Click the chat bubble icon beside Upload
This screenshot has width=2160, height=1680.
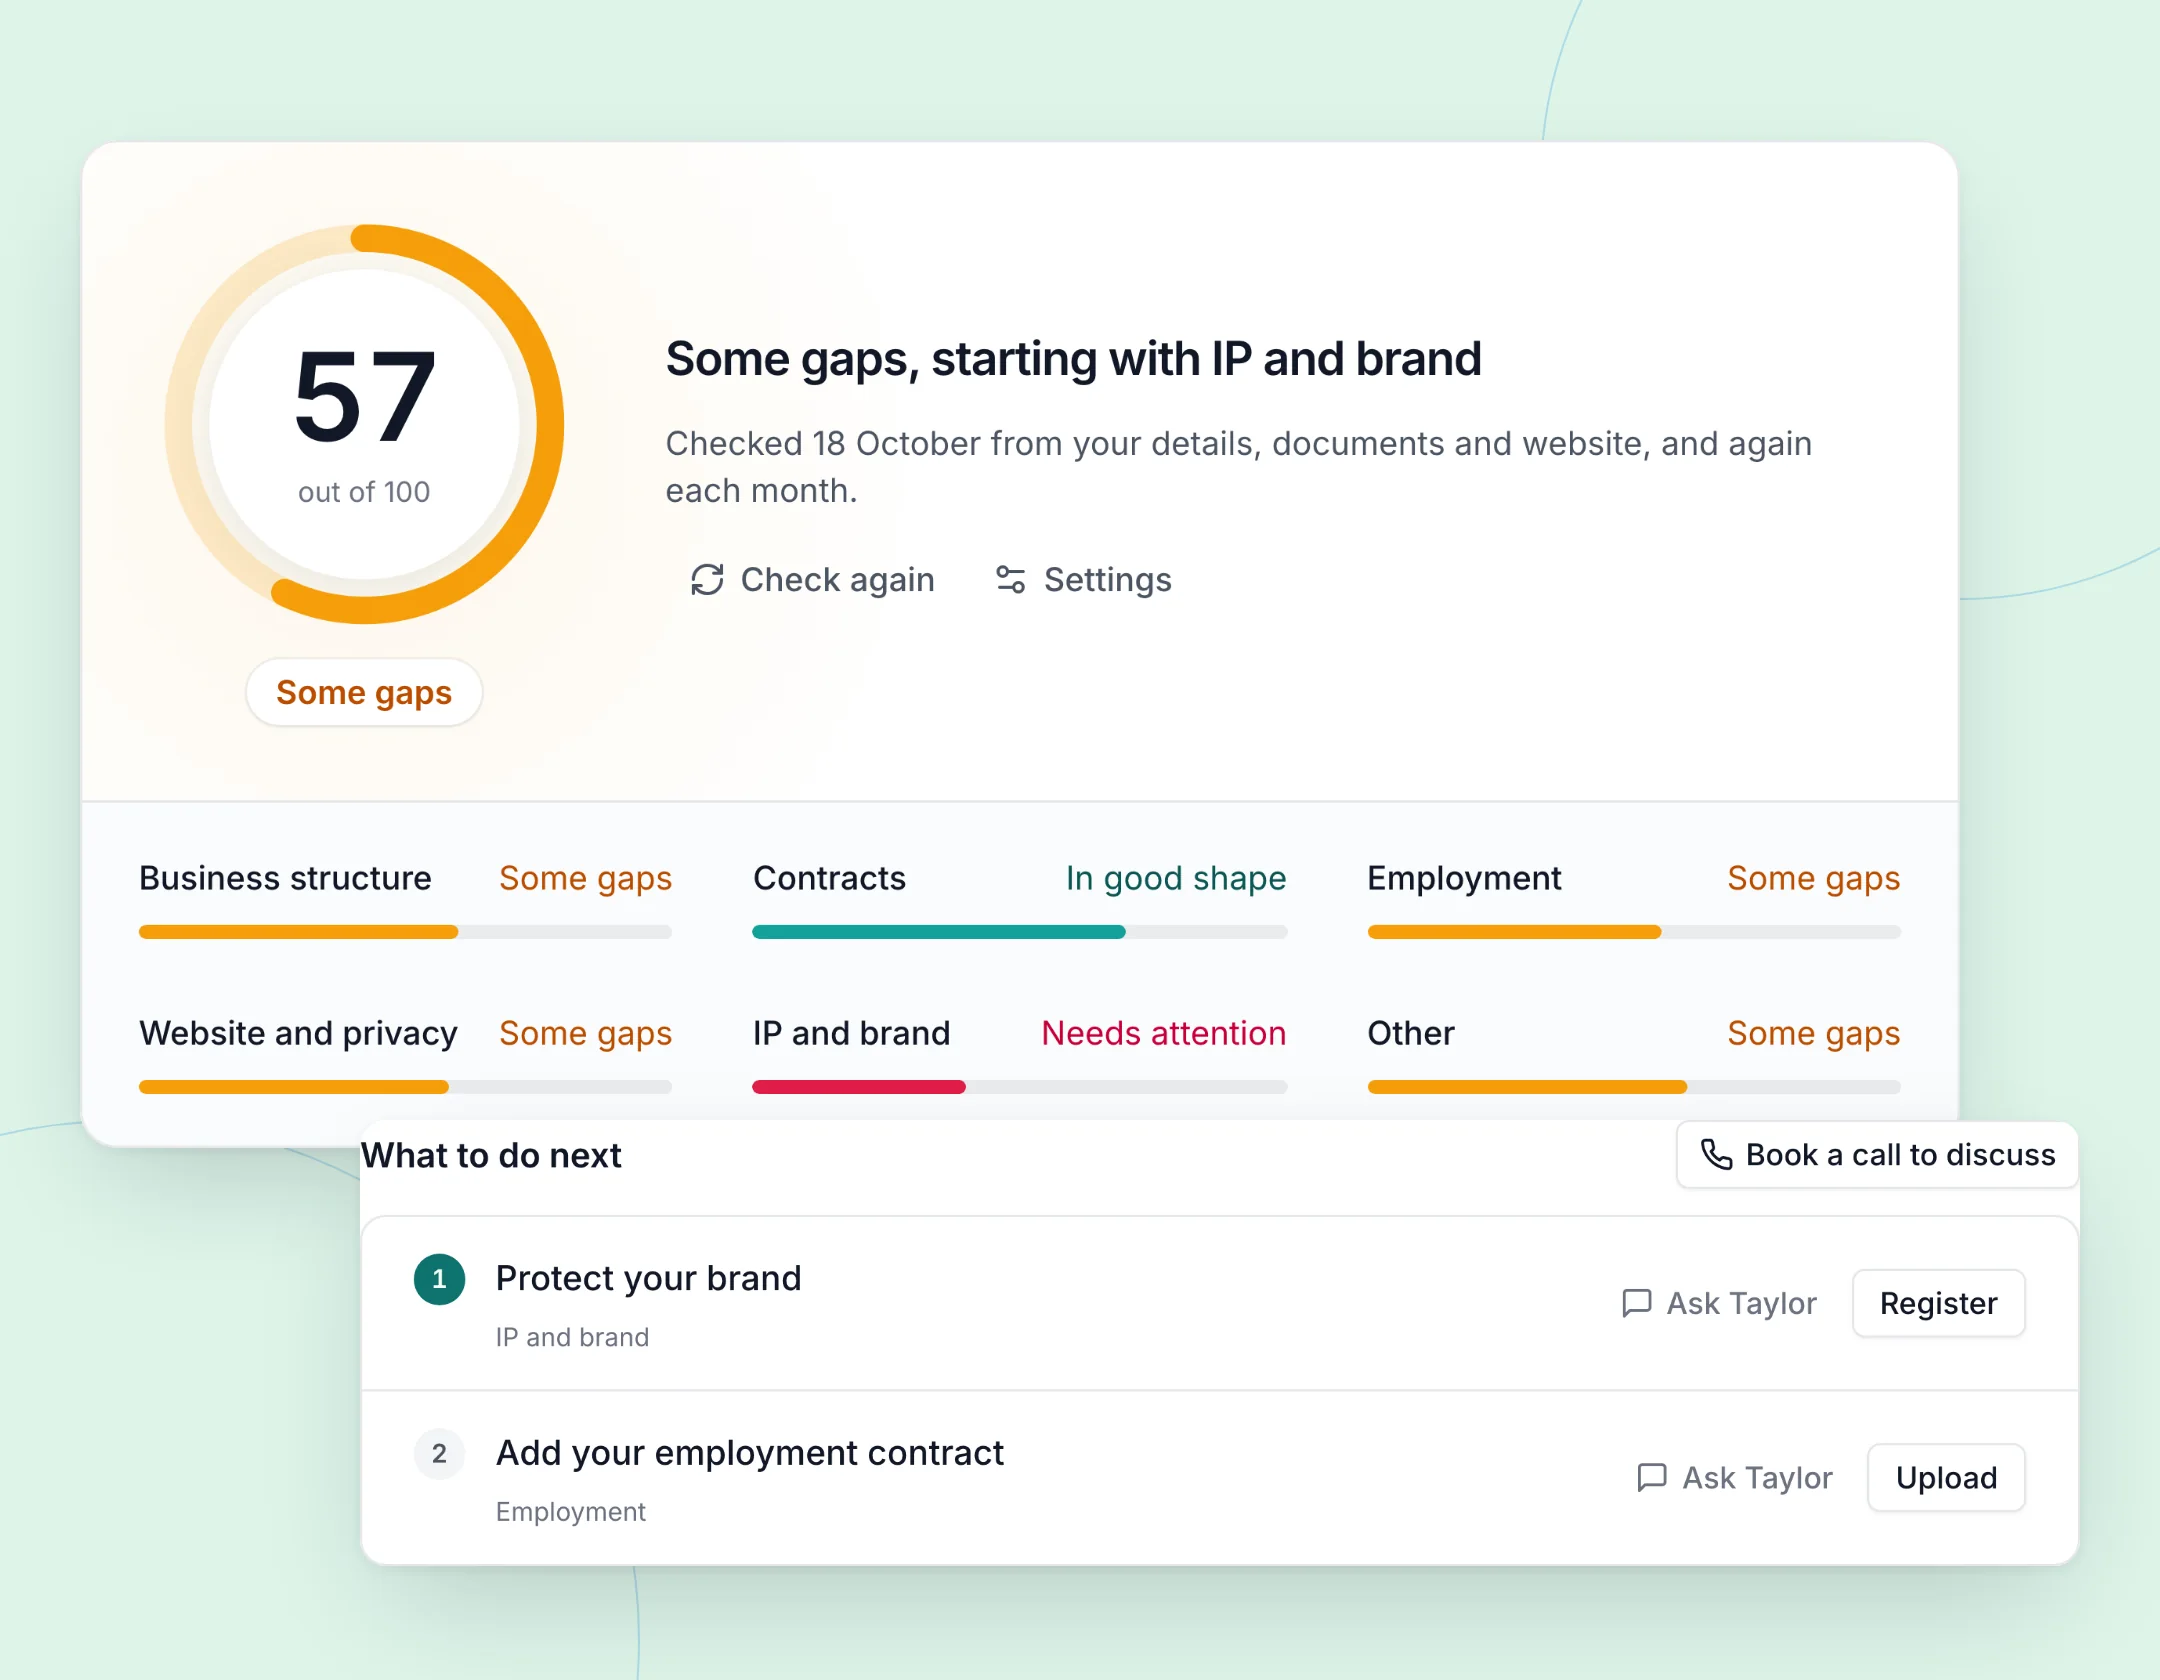[x=1652, y=1477]
